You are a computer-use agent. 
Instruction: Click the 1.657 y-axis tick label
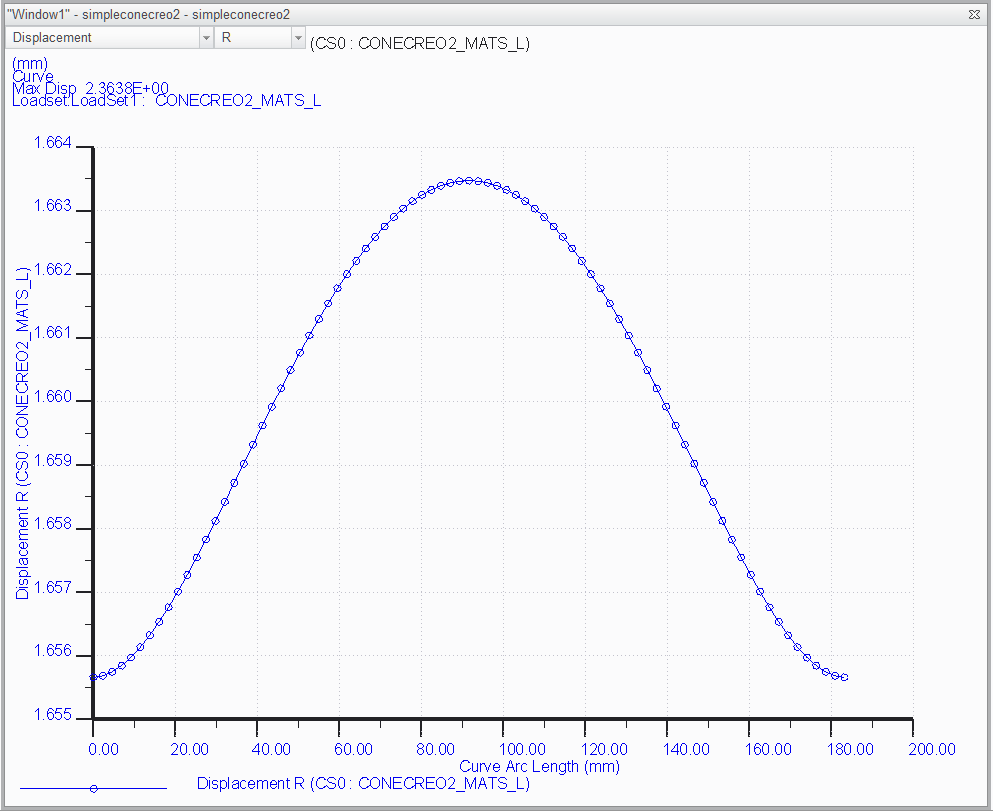tap(53, 588)
